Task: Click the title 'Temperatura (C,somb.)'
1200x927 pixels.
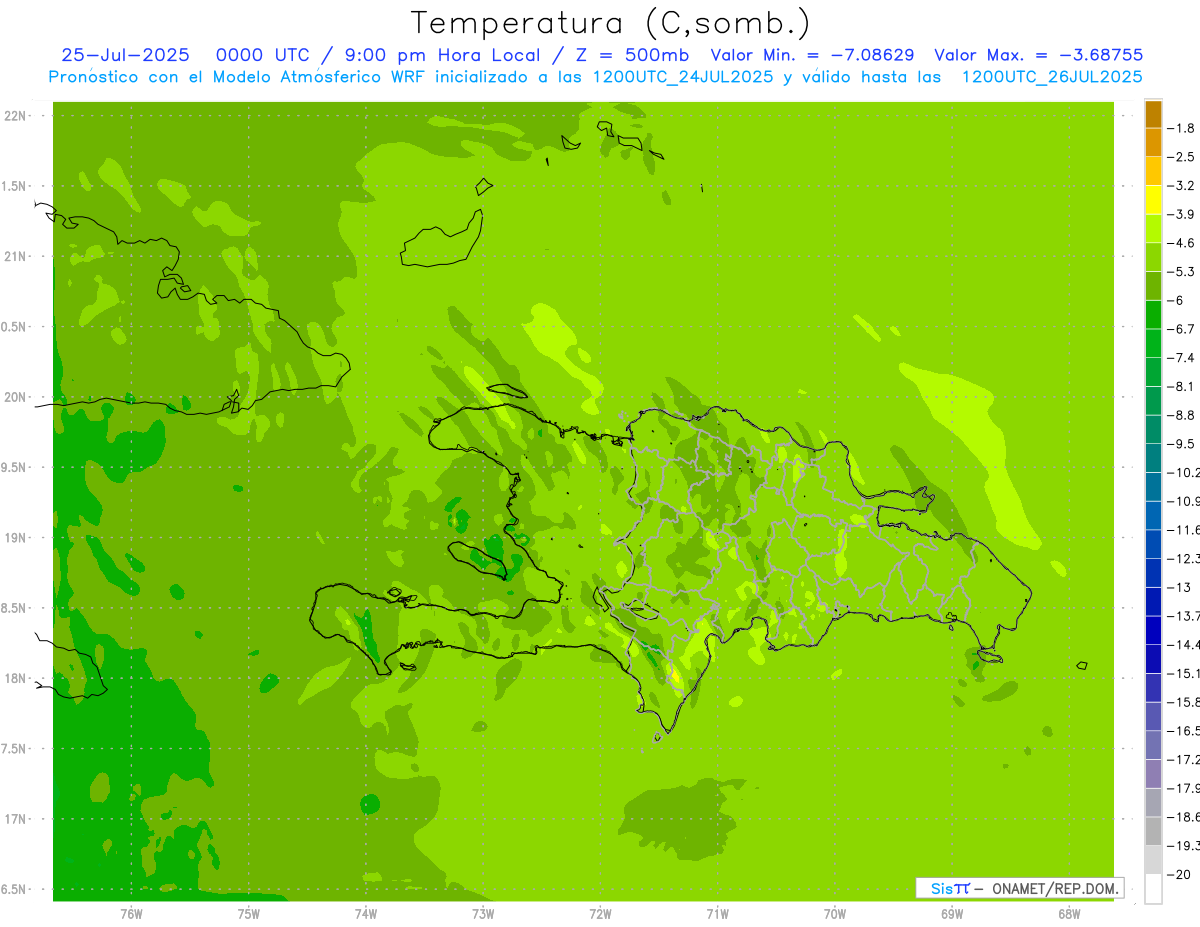Action: tap(610, 24)
